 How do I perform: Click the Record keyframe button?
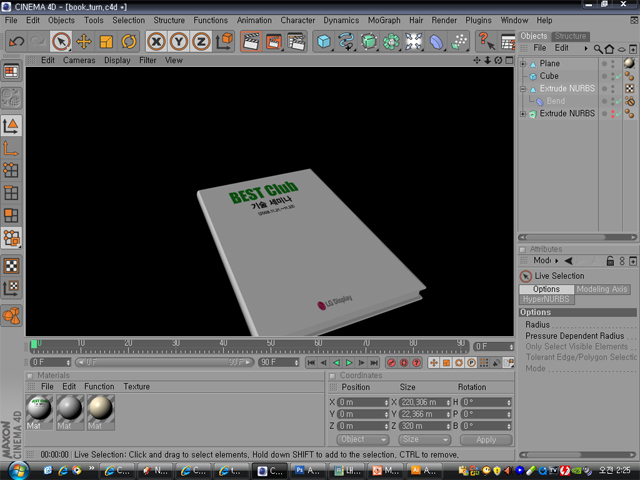(x=391, y=362)
